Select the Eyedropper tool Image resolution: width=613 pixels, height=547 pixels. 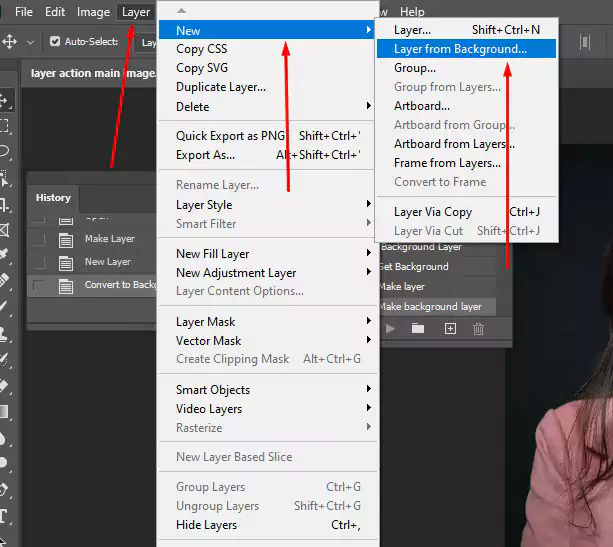(x=4, y=254)
